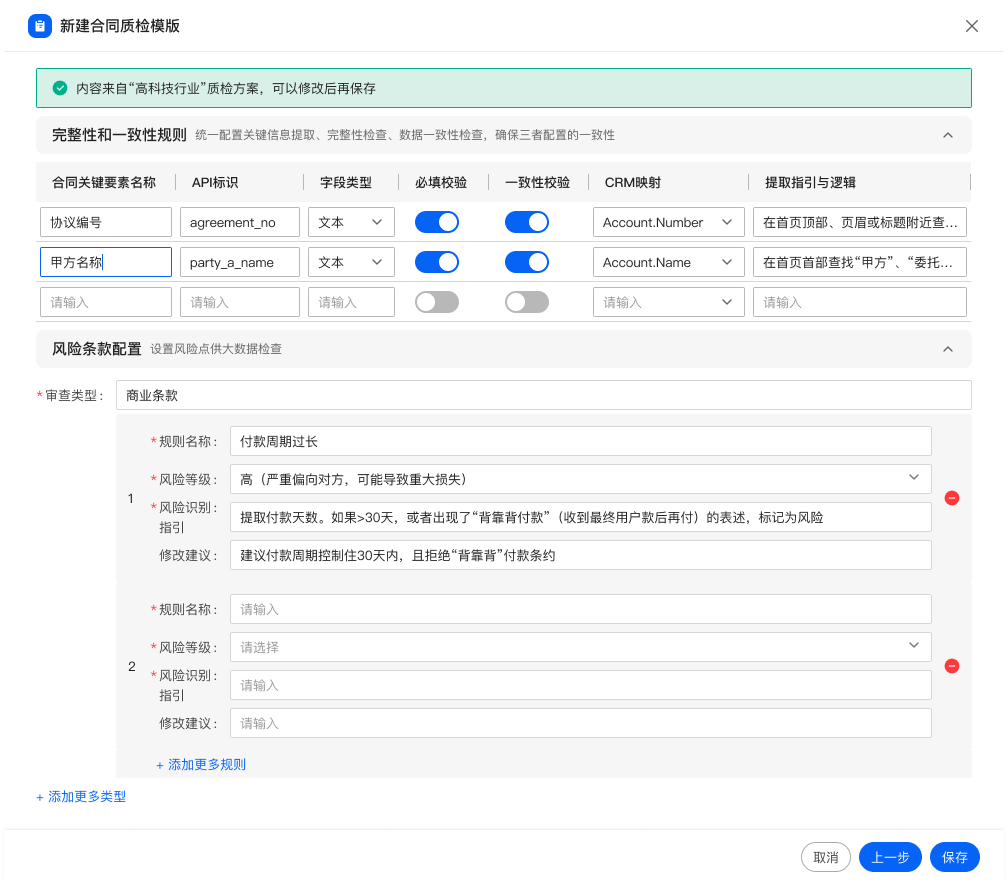Delete risk rule 1 with red minus icon
1008x886 pixels.
point(952,498)
